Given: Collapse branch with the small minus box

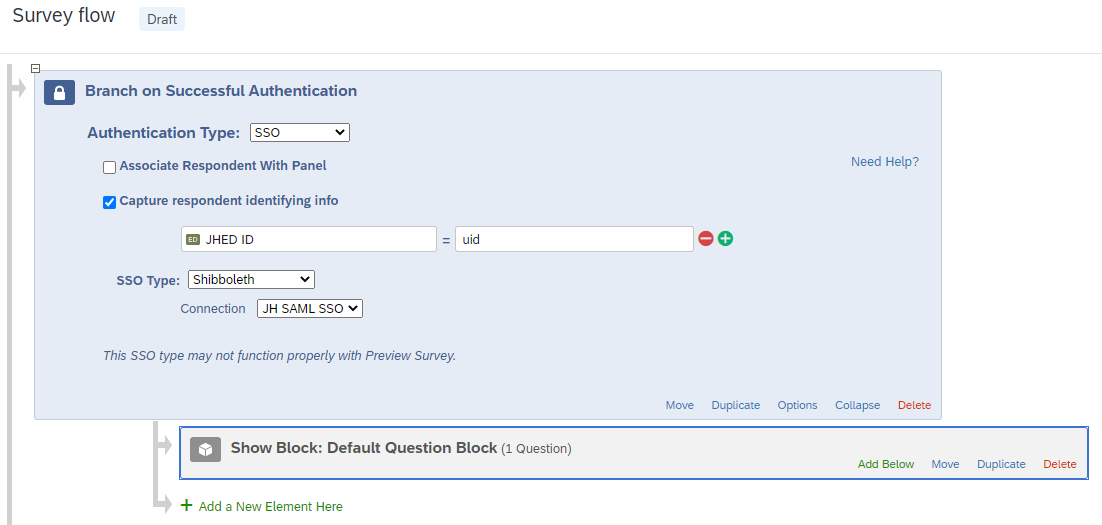Looking at the screenshot, I should click(36, 68).
